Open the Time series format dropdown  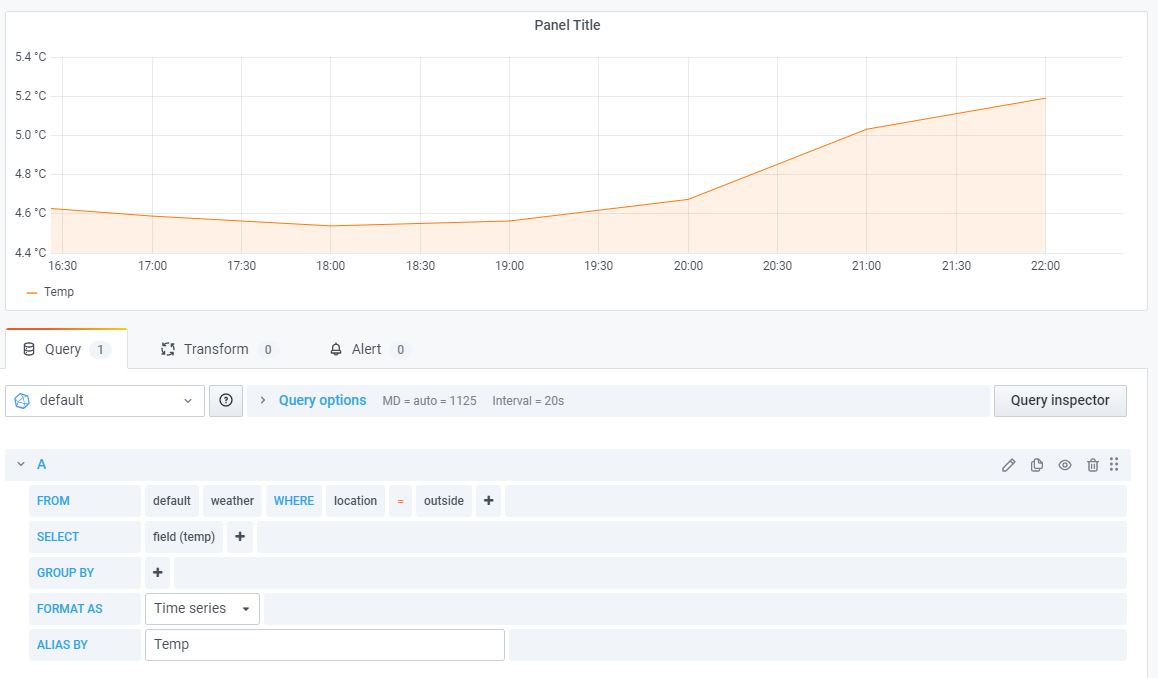click(x=202, y=609)
